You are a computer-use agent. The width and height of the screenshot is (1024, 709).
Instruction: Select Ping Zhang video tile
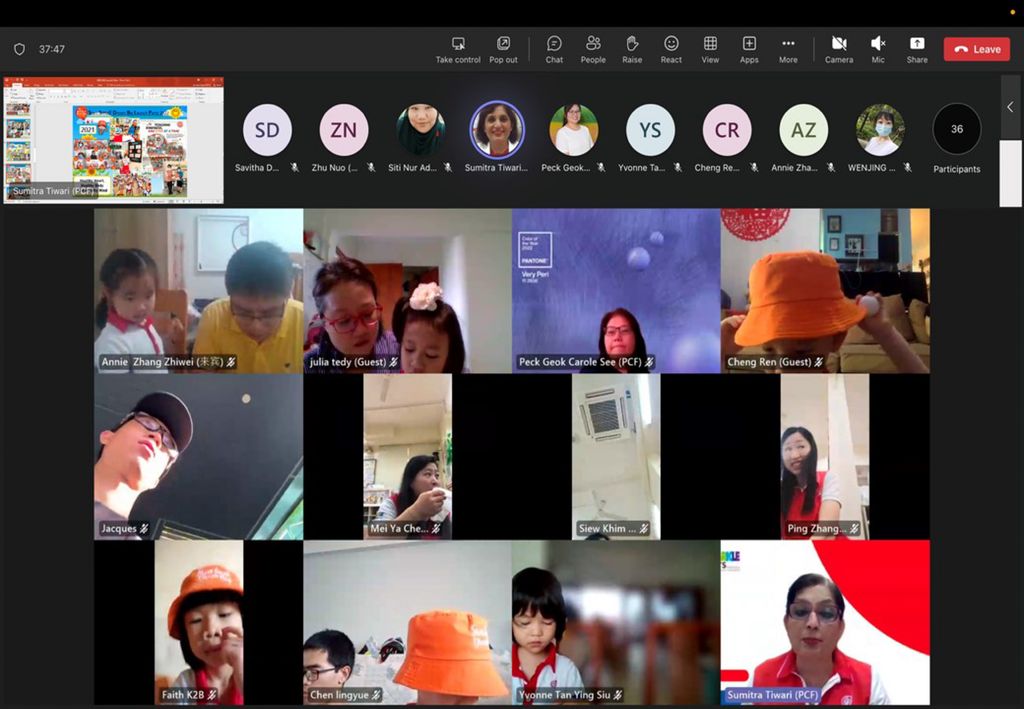(x=825, y=457)
